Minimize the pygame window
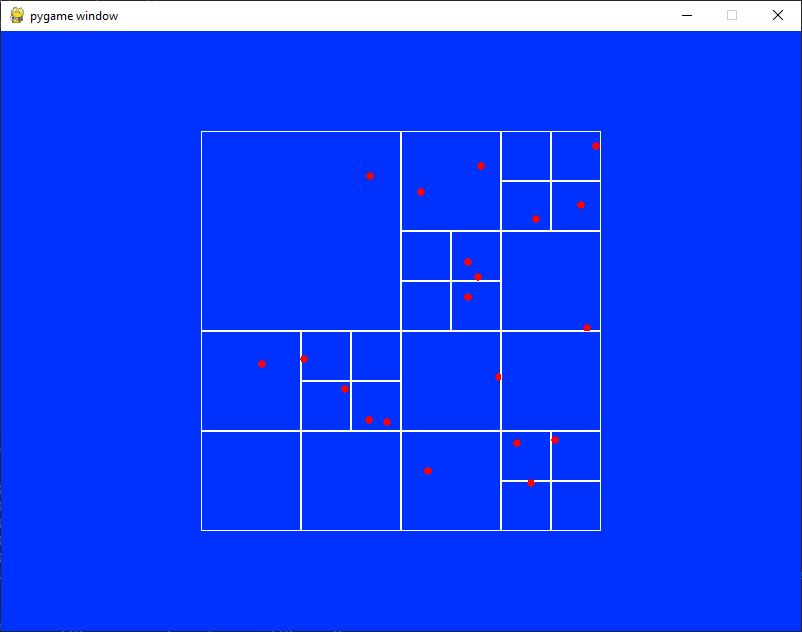Image resolution: width=802 pixels, height=632 pixels. (x=686, y=16)
